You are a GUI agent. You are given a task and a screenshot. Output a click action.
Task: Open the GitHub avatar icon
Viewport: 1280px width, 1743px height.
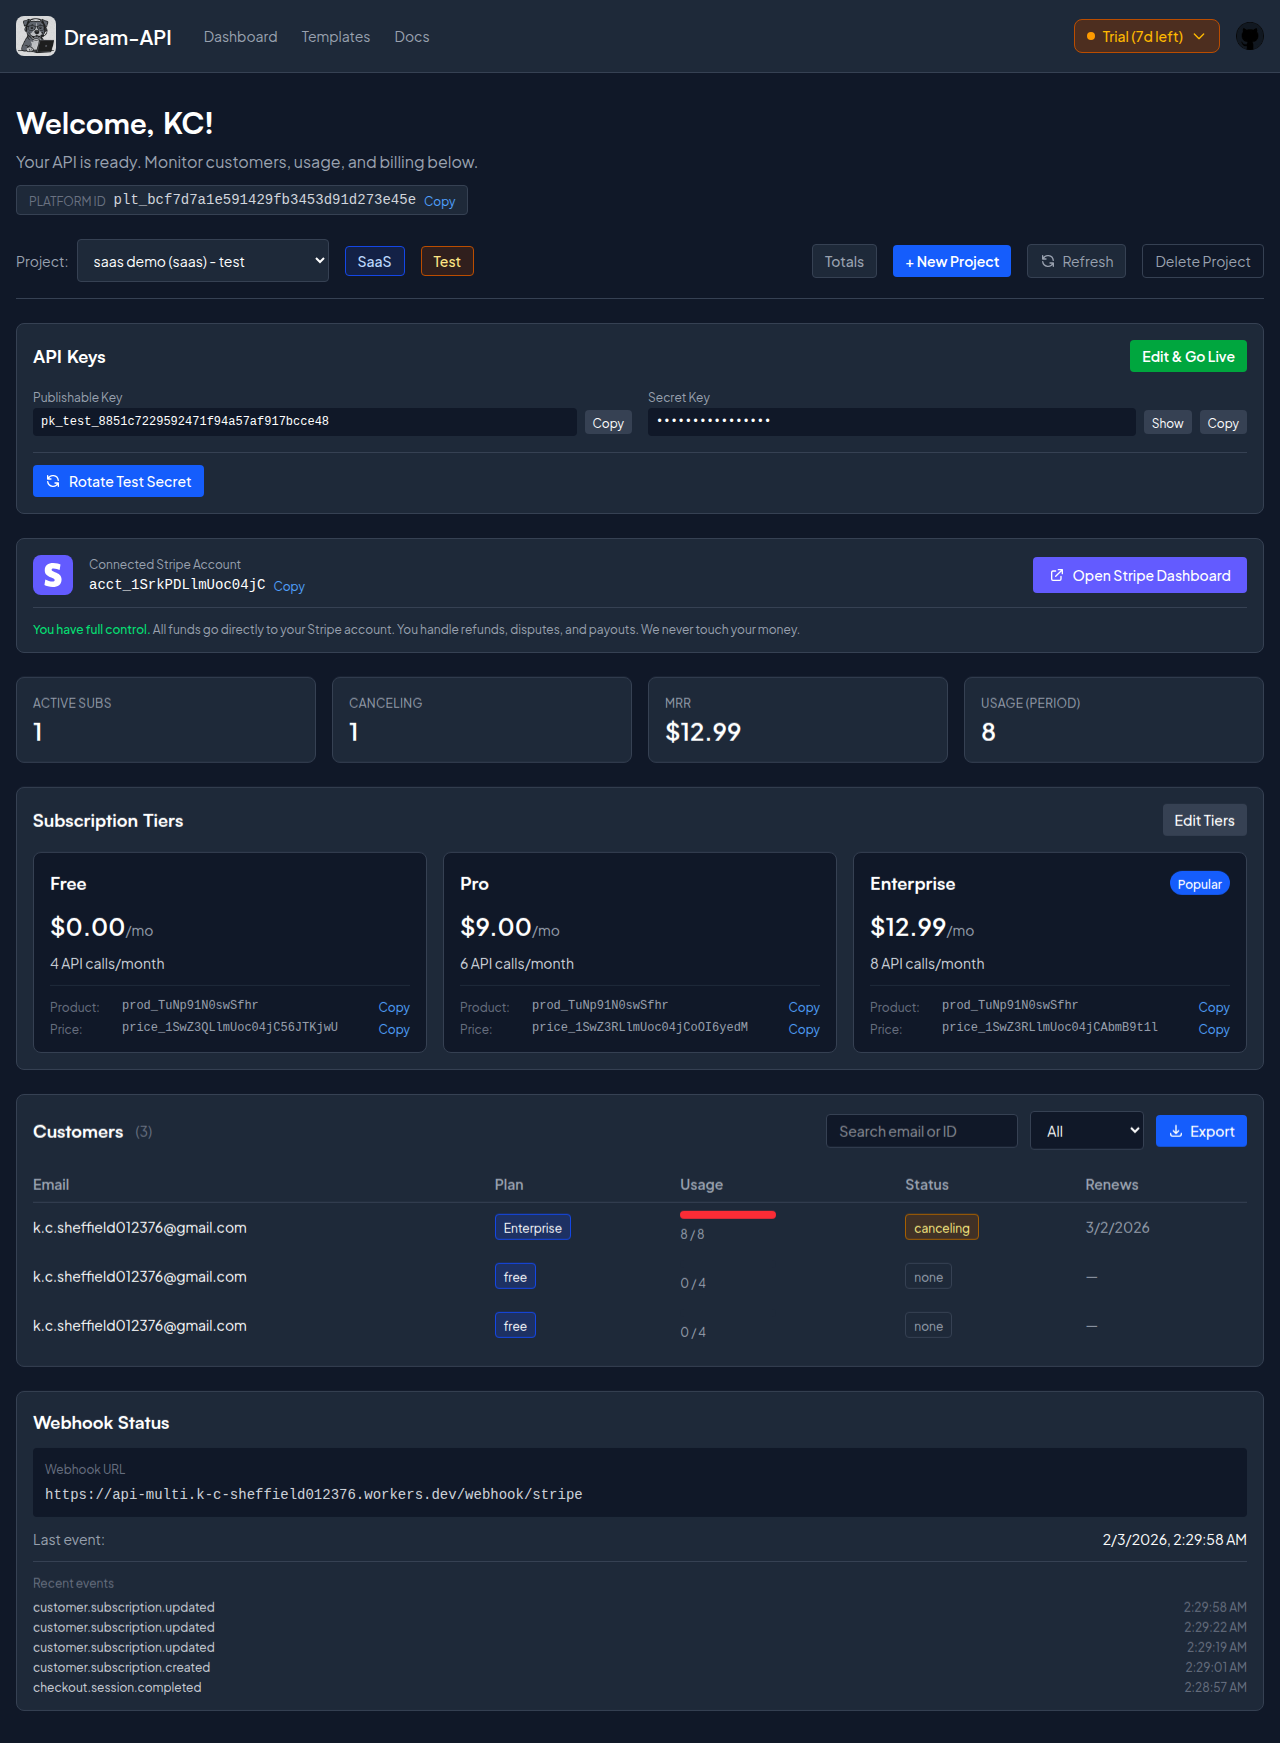click(1250, 36)
